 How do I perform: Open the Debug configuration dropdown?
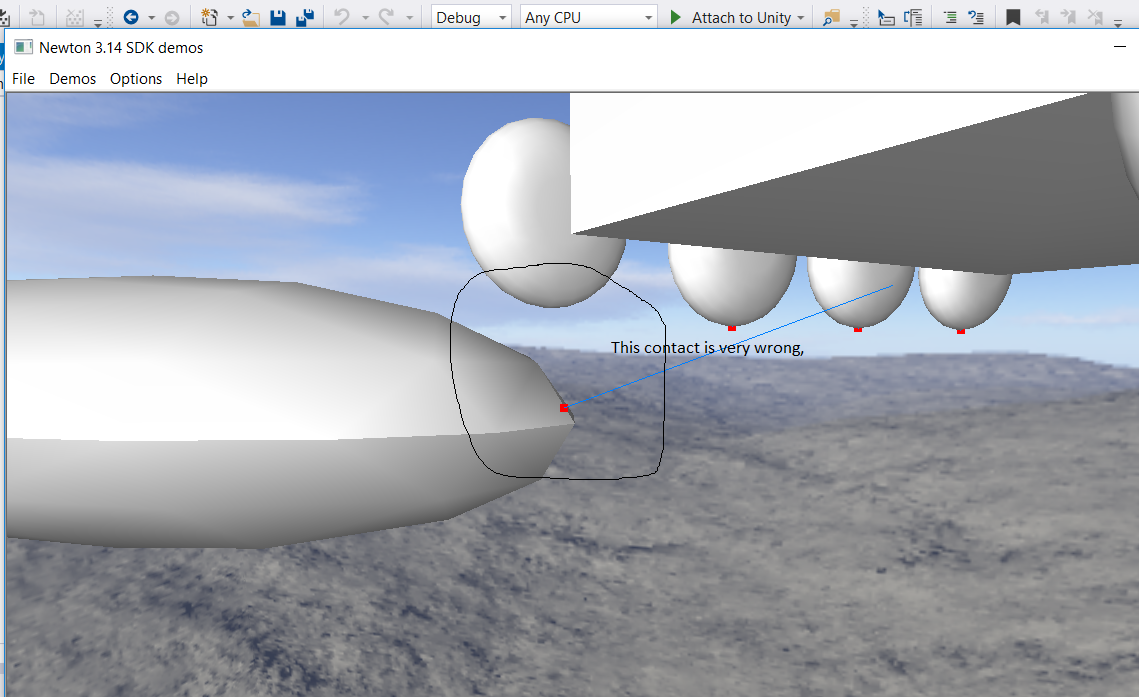coord(471,17)
